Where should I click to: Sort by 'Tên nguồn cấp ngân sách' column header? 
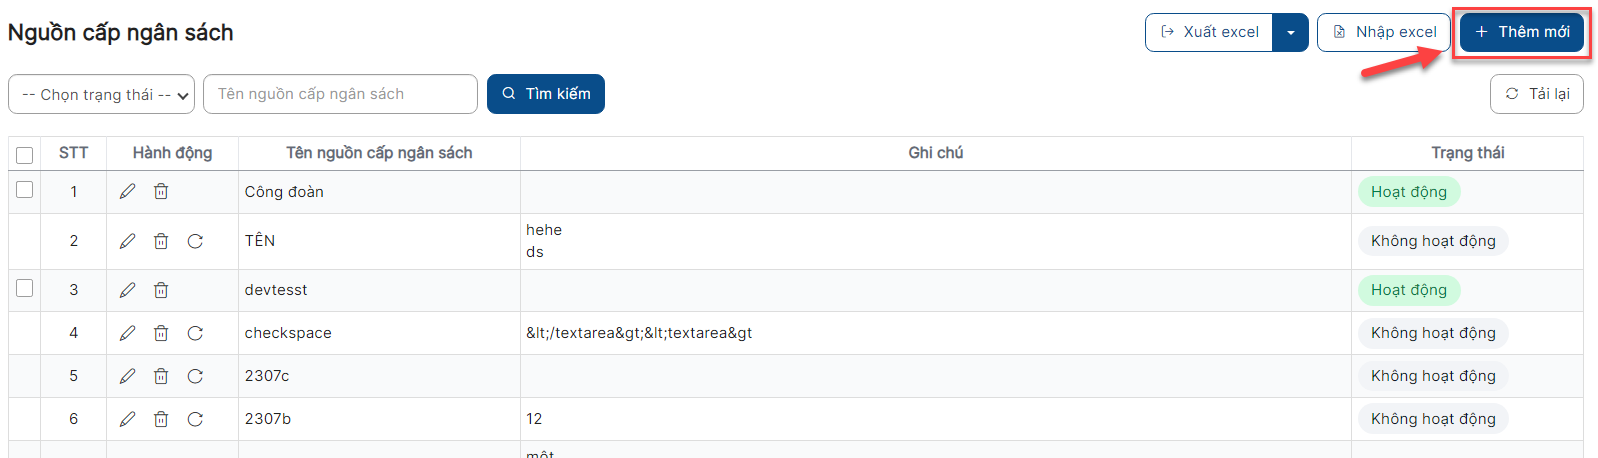[x=379, y=153]
